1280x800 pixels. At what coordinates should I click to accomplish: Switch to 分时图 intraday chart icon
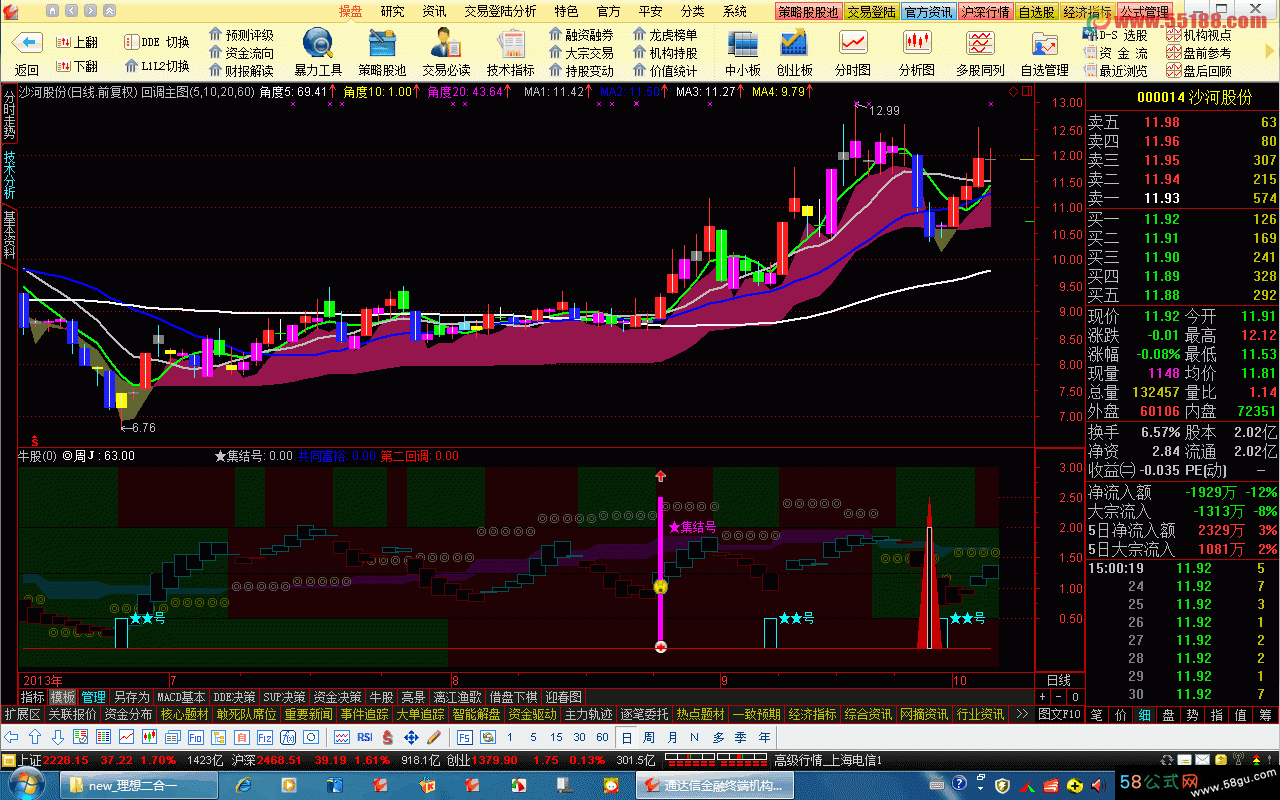tap(853, 44)
